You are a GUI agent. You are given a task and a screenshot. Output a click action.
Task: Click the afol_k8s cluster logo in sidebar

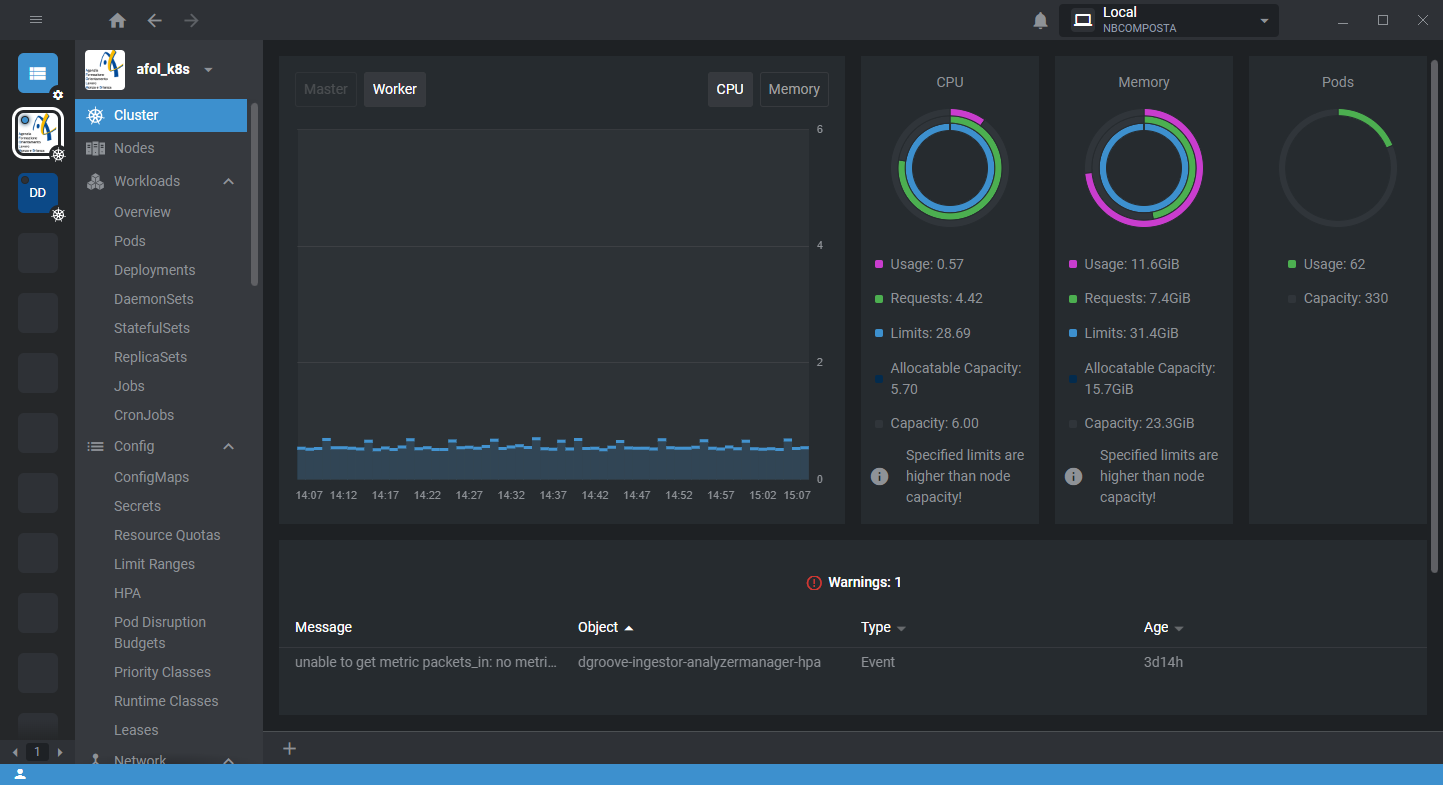click(105, 70)
